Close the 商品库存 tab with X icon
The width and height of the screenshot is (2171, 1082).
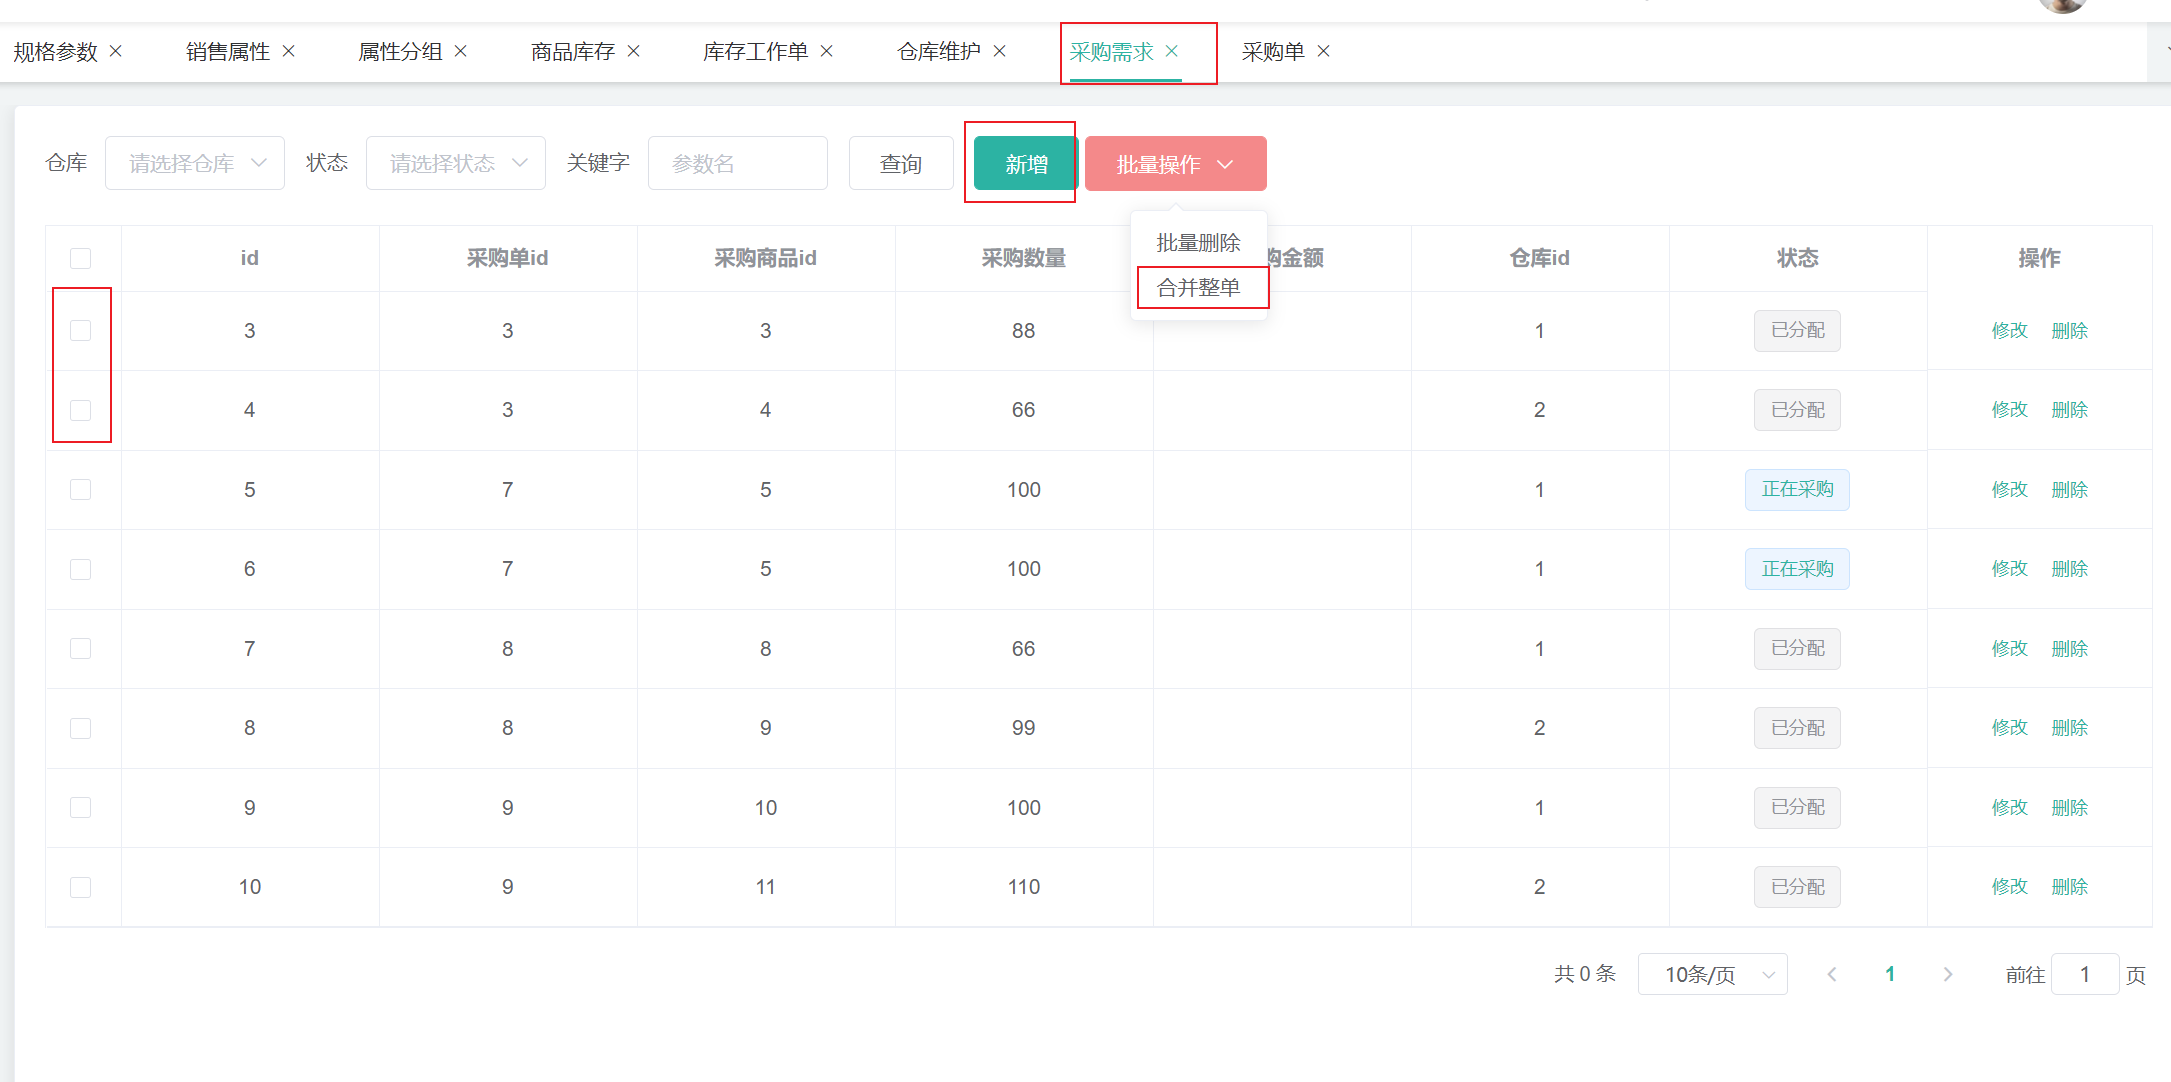[x=634, y=51]
